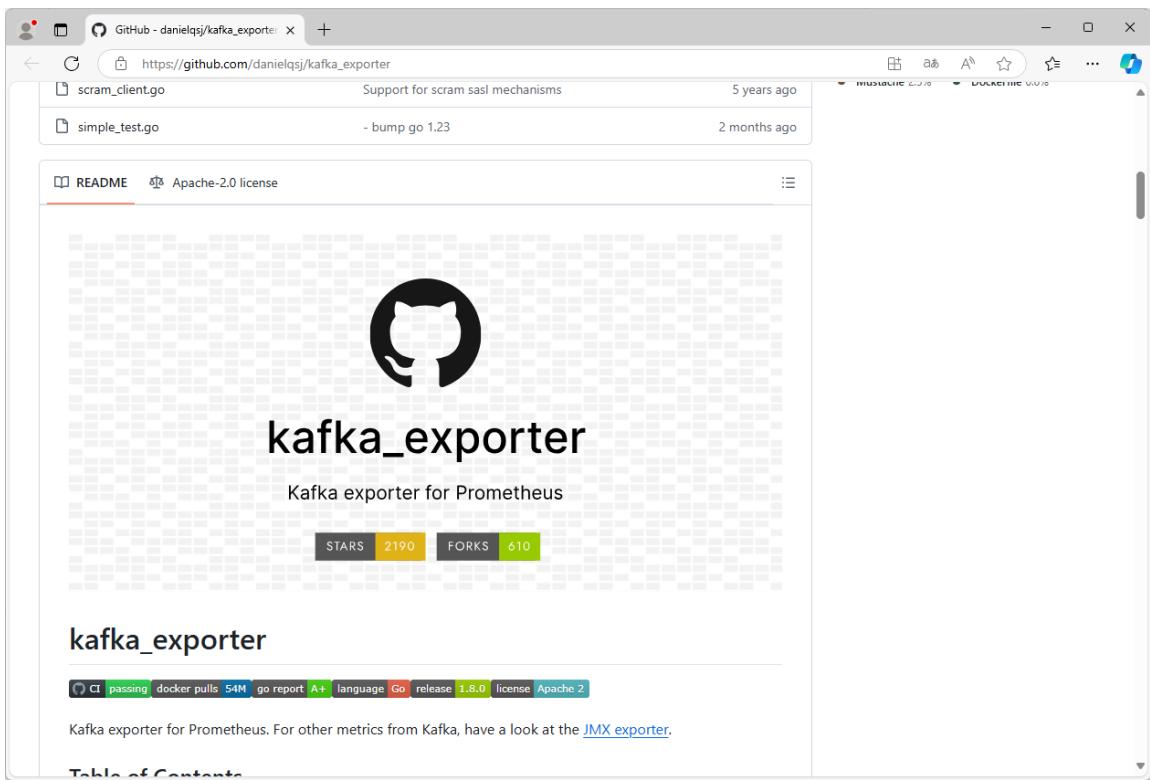Click the CI passing badge
Screen dimensions: 1150x780
tap(110, 688)
